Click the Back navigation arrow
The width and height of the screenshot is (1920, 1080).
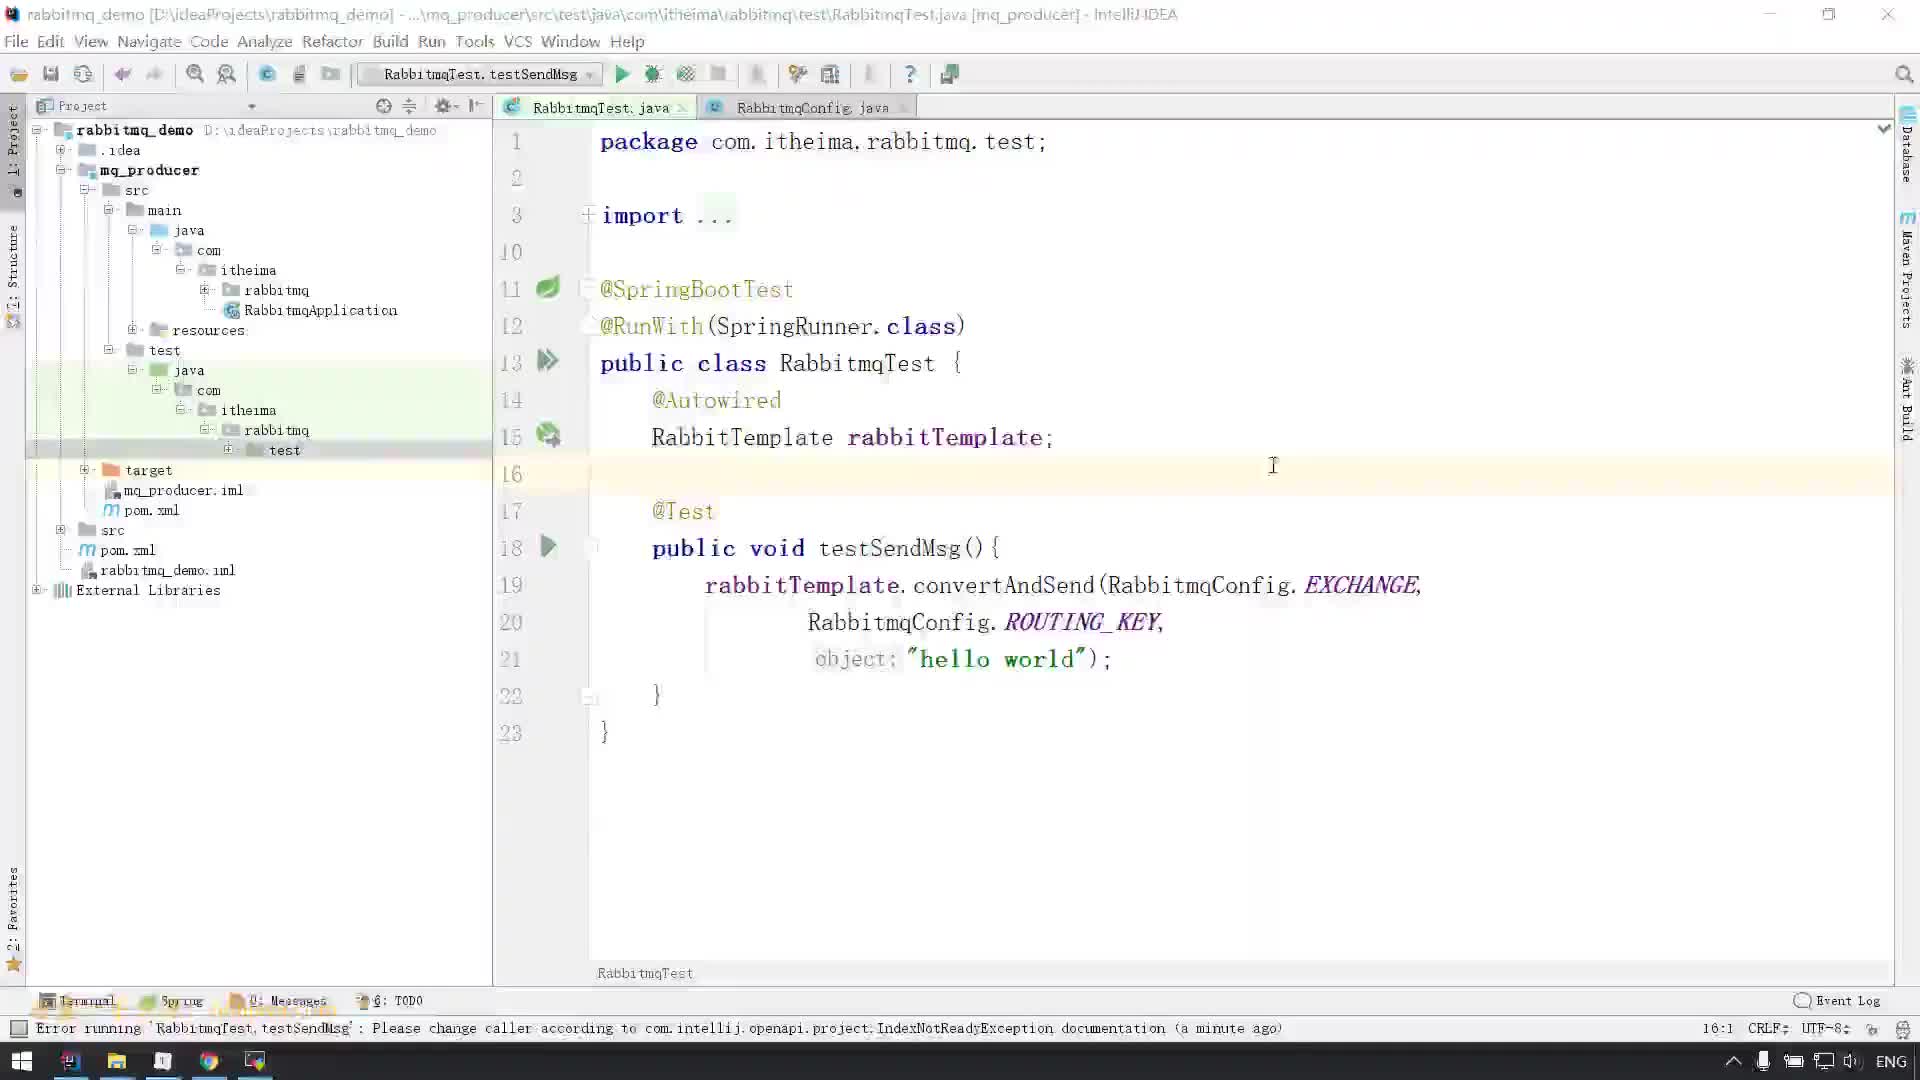click(x=123, y=74)
